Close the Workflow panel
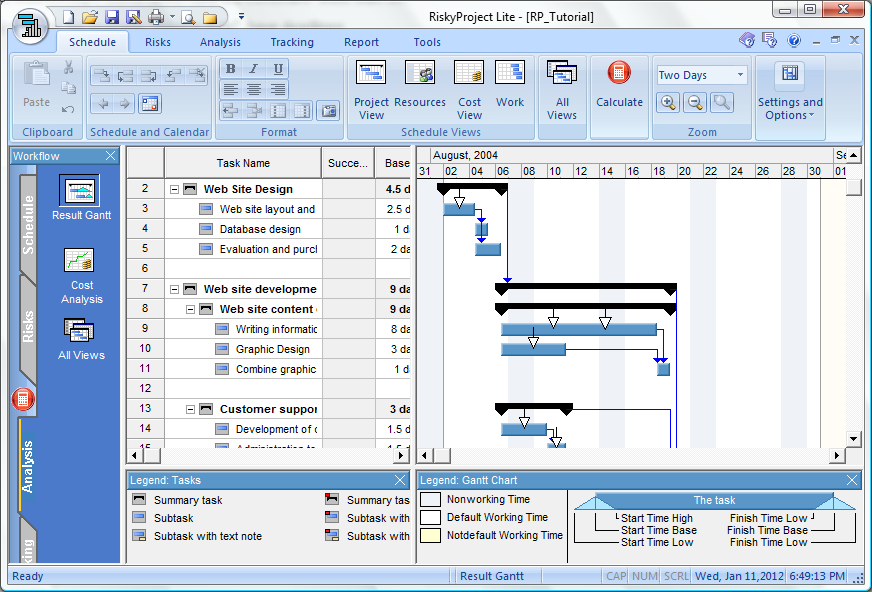This screenshot has width=872, height=592. pos(111,156)
